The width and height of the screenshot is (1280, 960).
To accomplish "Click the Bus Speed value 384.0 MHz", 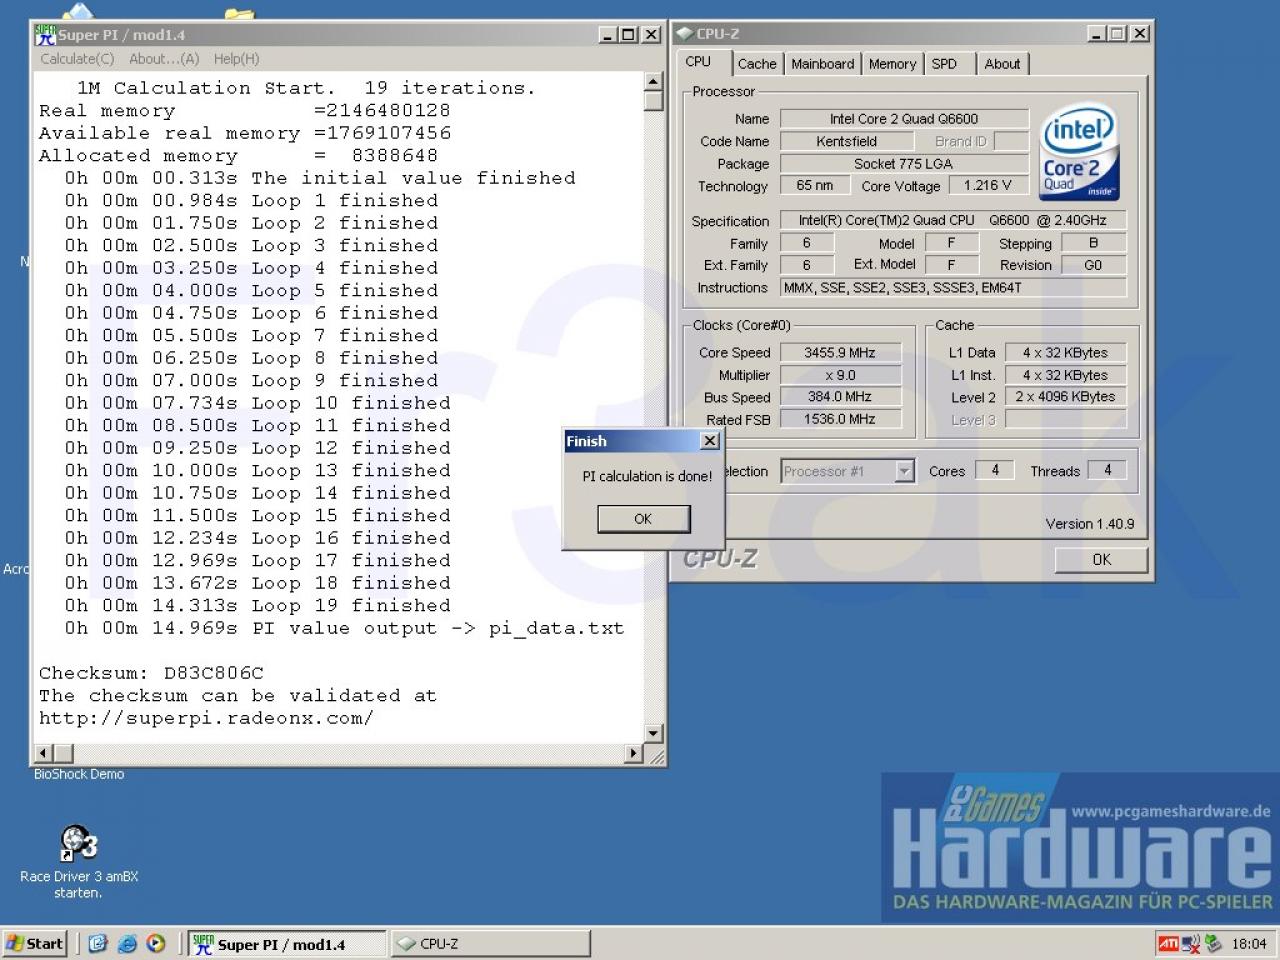I will coord(840,397).
